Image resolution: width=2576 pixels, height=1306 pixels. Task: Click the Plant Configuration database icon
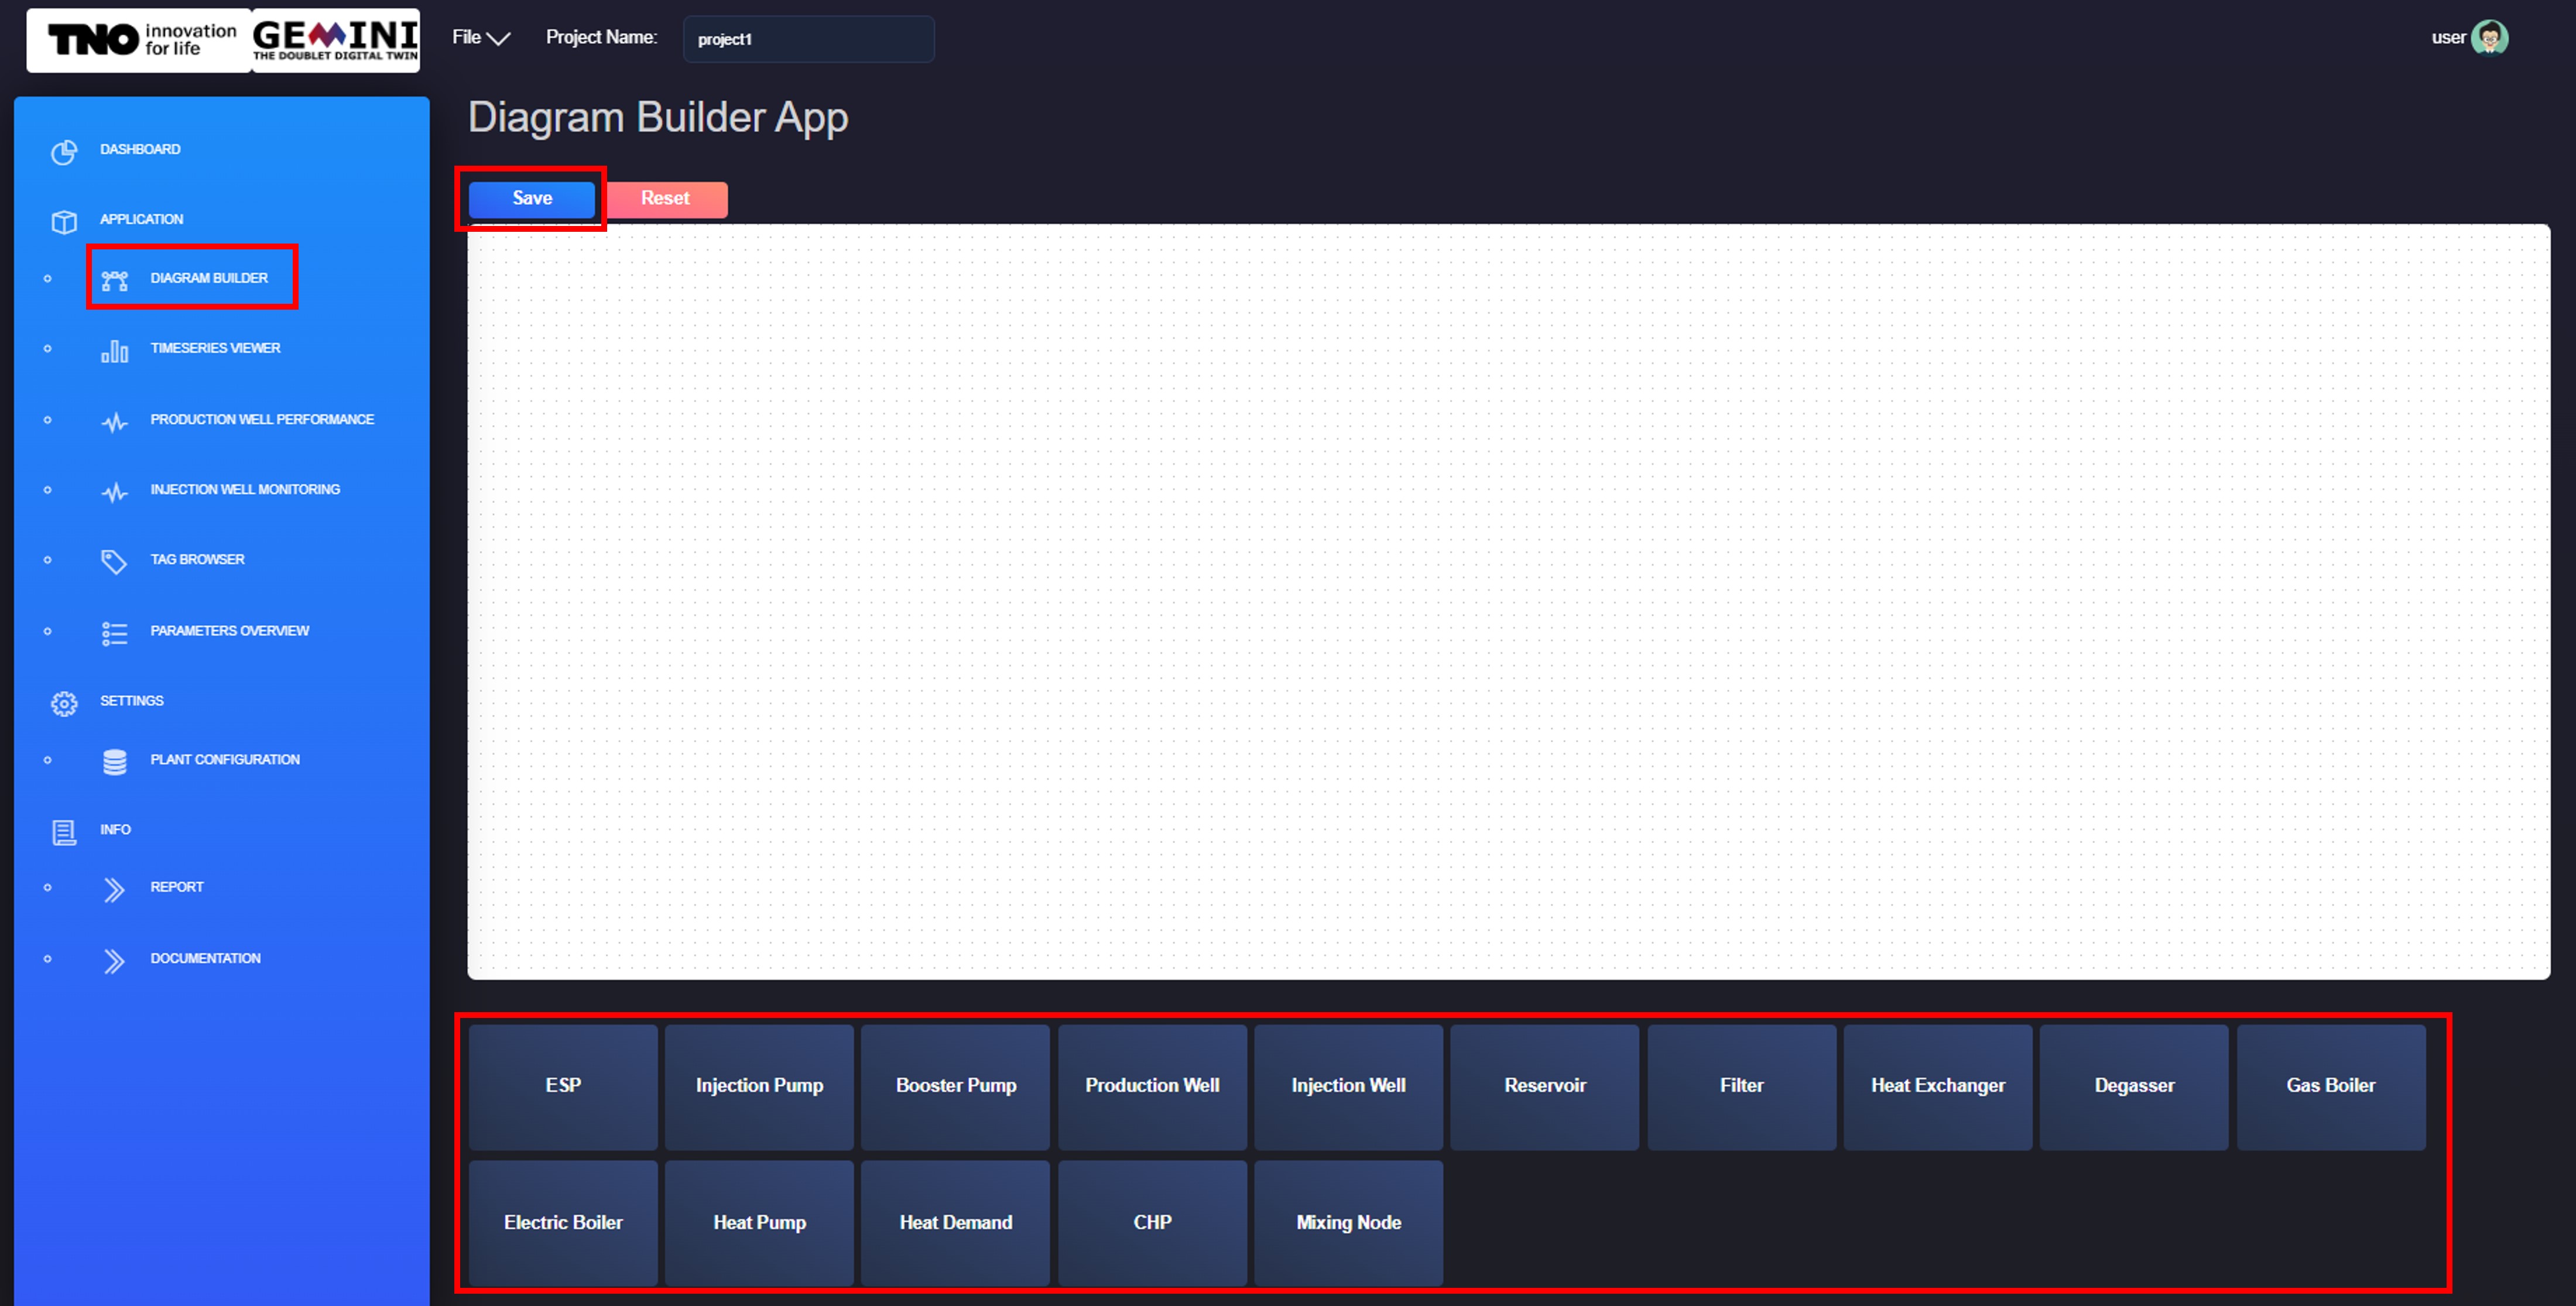tap(114, 762)
